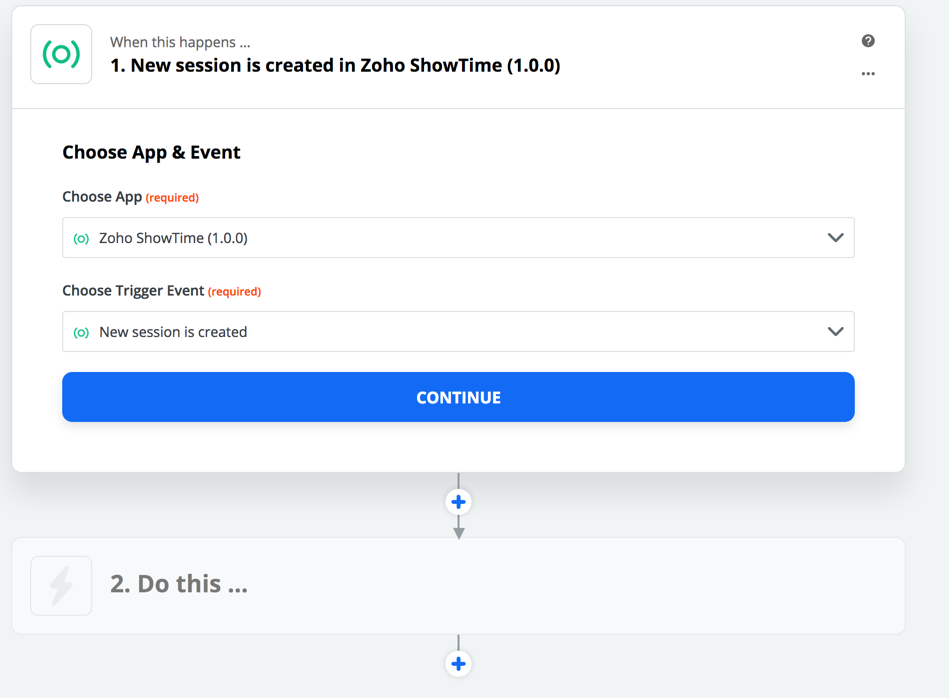Add a step with the bottom plus icon
The width and height of the screenshot is (949, 698).
pyautogui.click(x=459, y=663)
